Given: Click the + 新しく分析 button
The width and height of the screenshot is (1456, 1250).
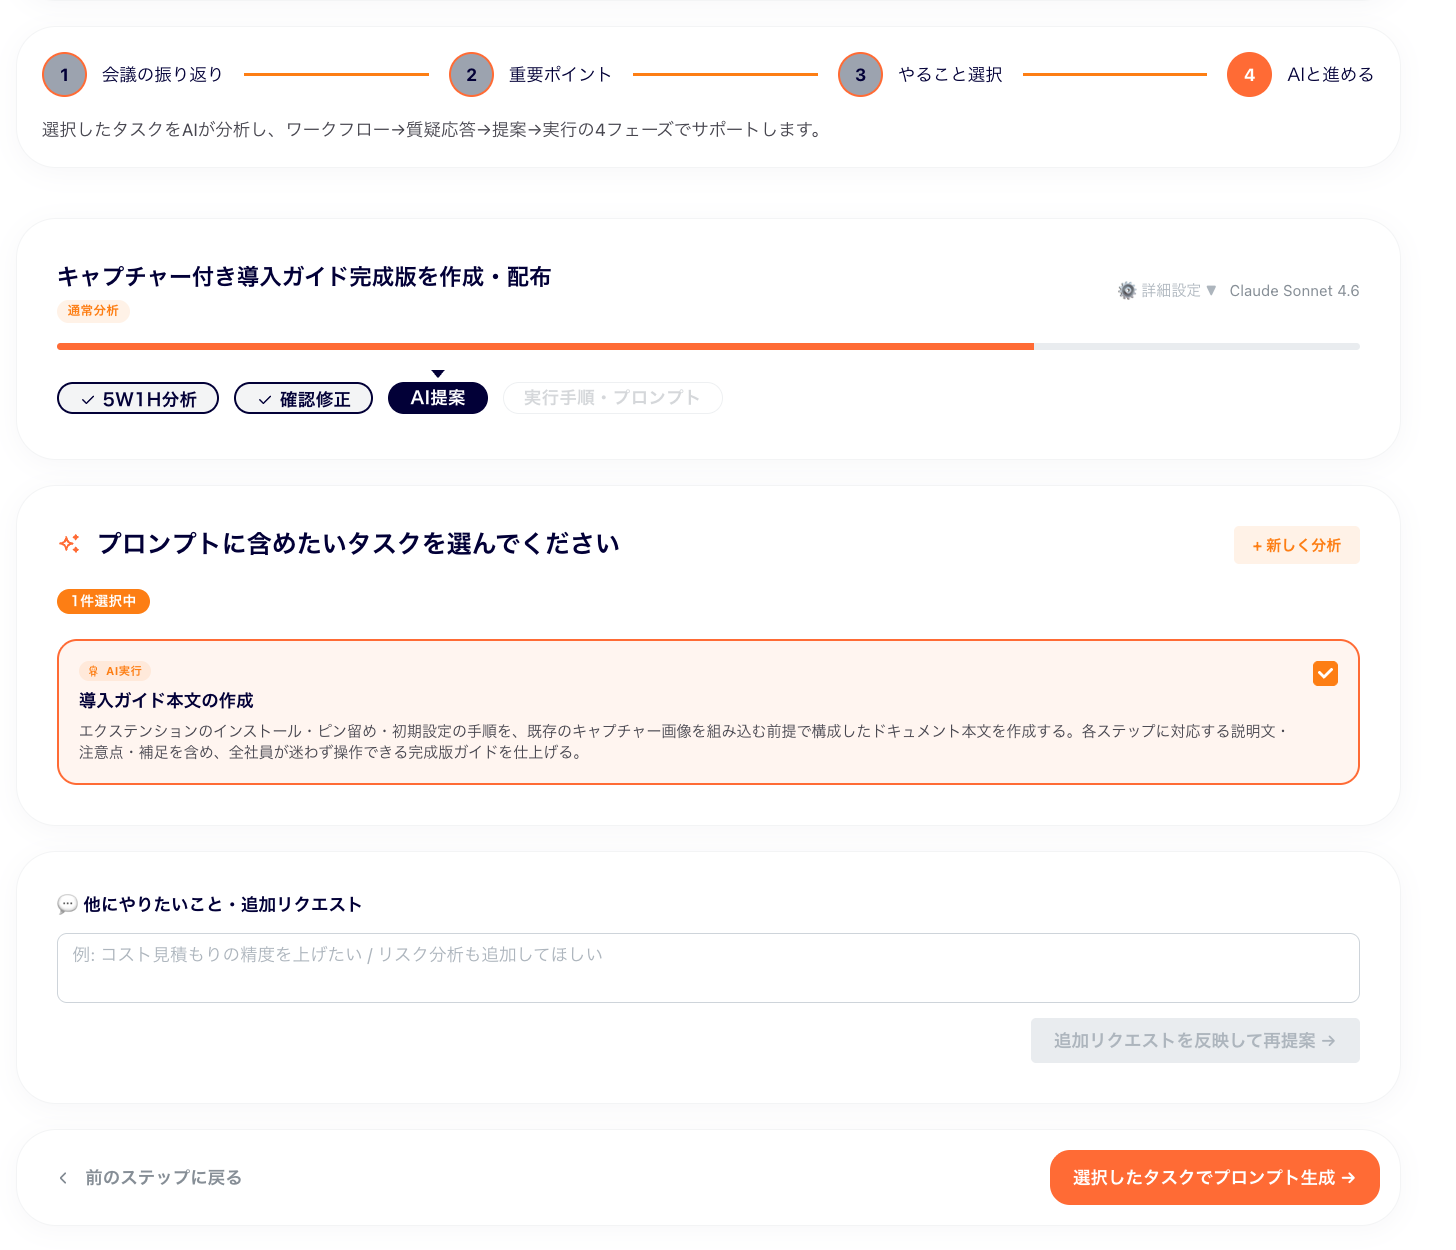Looking at the screenshot, I should (x=1296, y=545).
